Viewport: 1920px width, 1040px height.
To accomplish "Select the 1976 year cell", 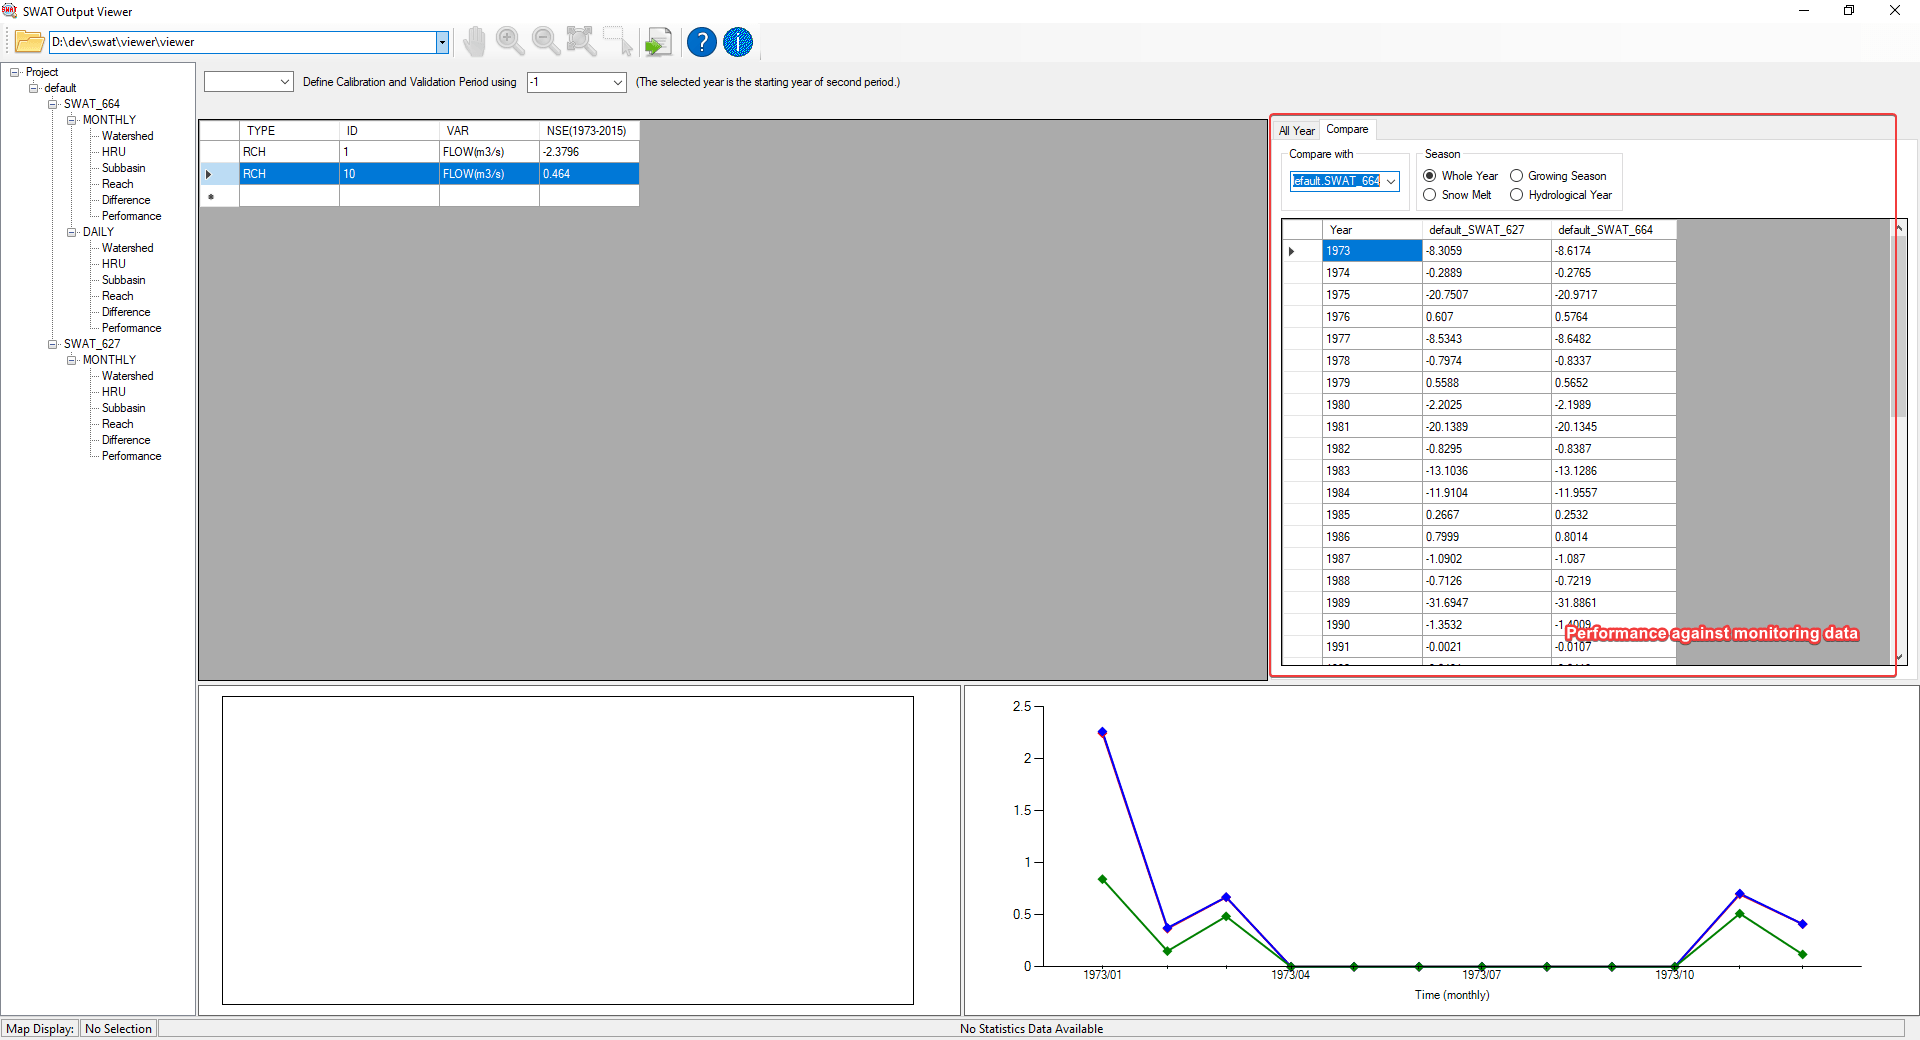I will click(1372, 317).
